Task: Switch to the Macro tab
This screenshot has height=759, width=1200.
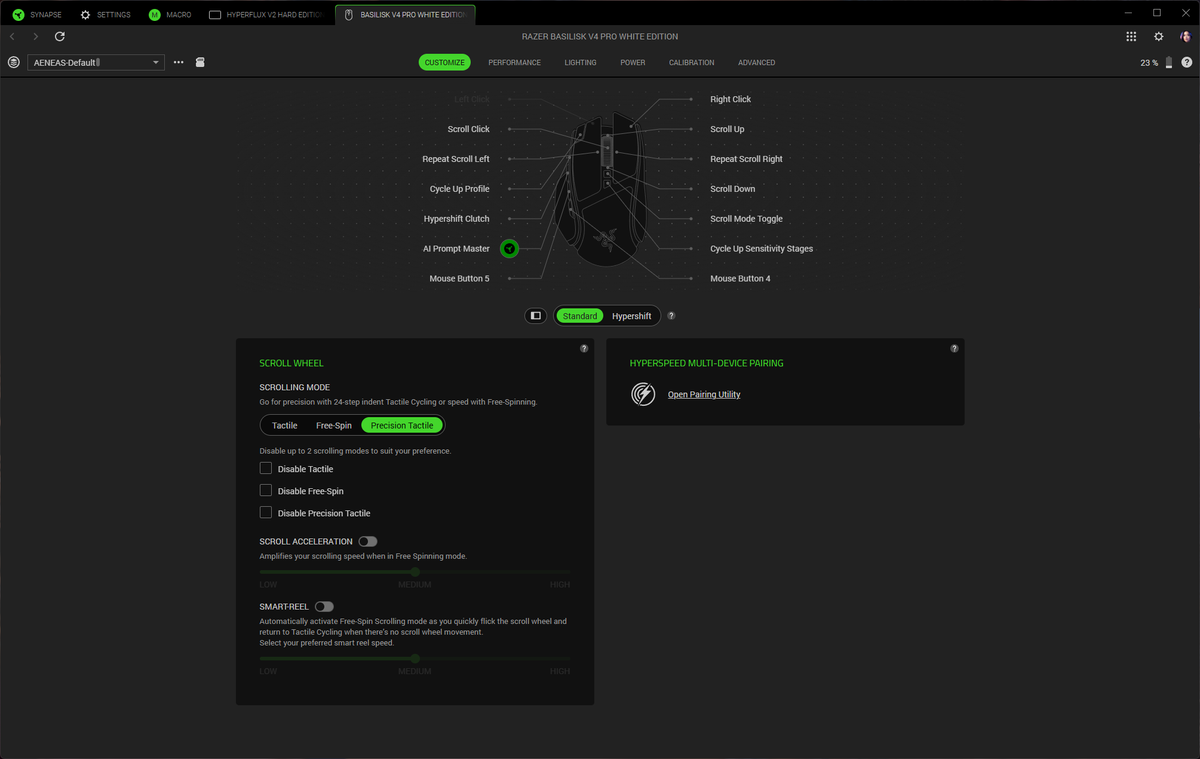Action: point(170,15)
